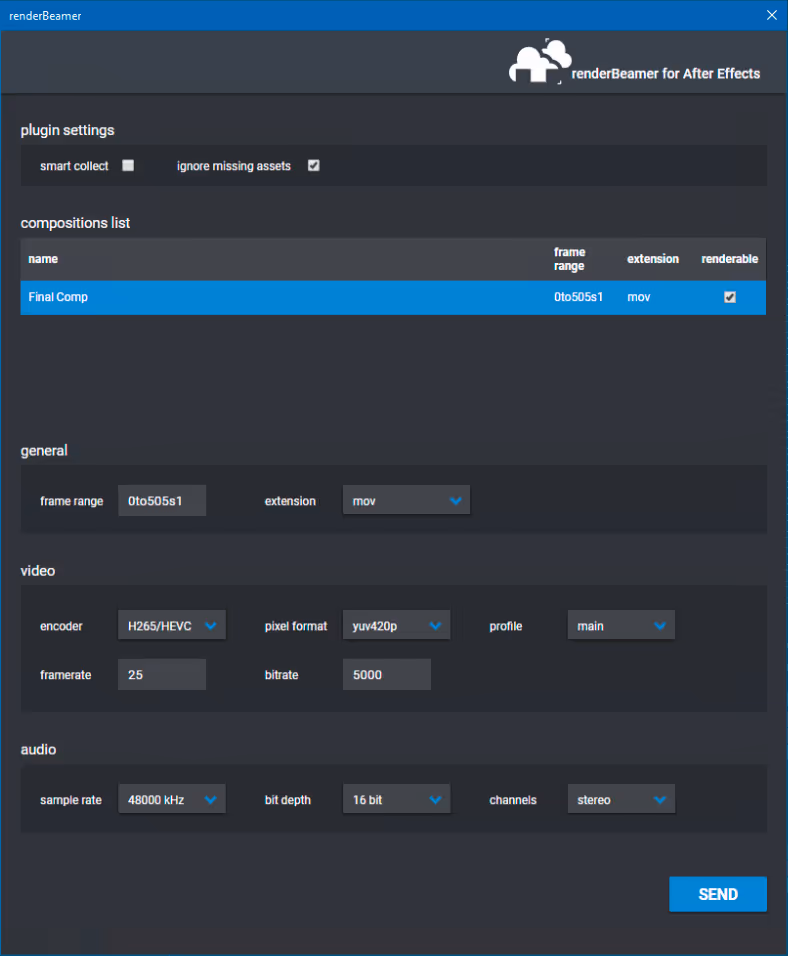788x956 pixels.
Task: Click the name column header
Action: pyautogui.click(x=43, y=259)
